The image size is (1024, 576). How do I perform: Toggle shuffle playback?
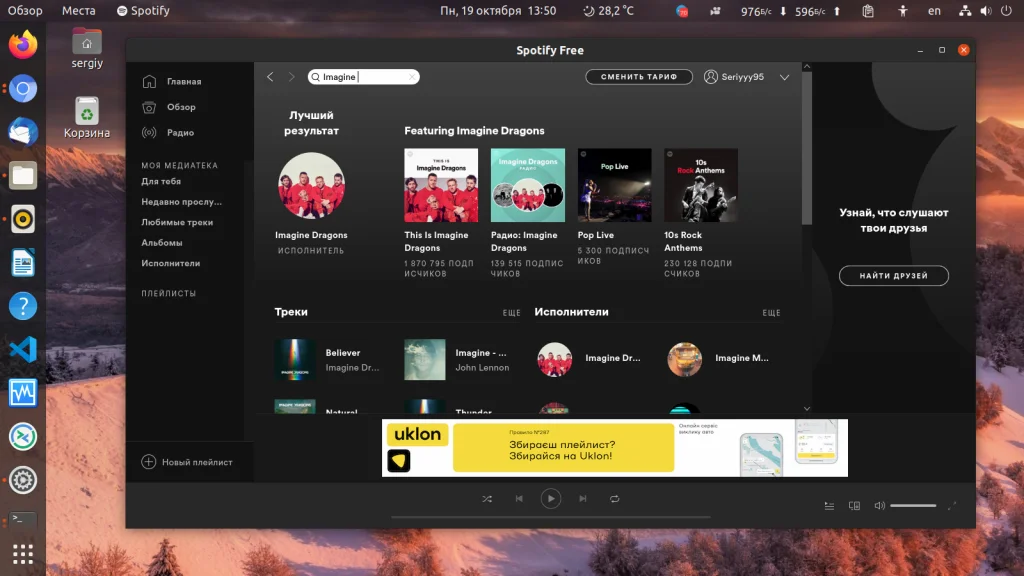pos(487,499)
